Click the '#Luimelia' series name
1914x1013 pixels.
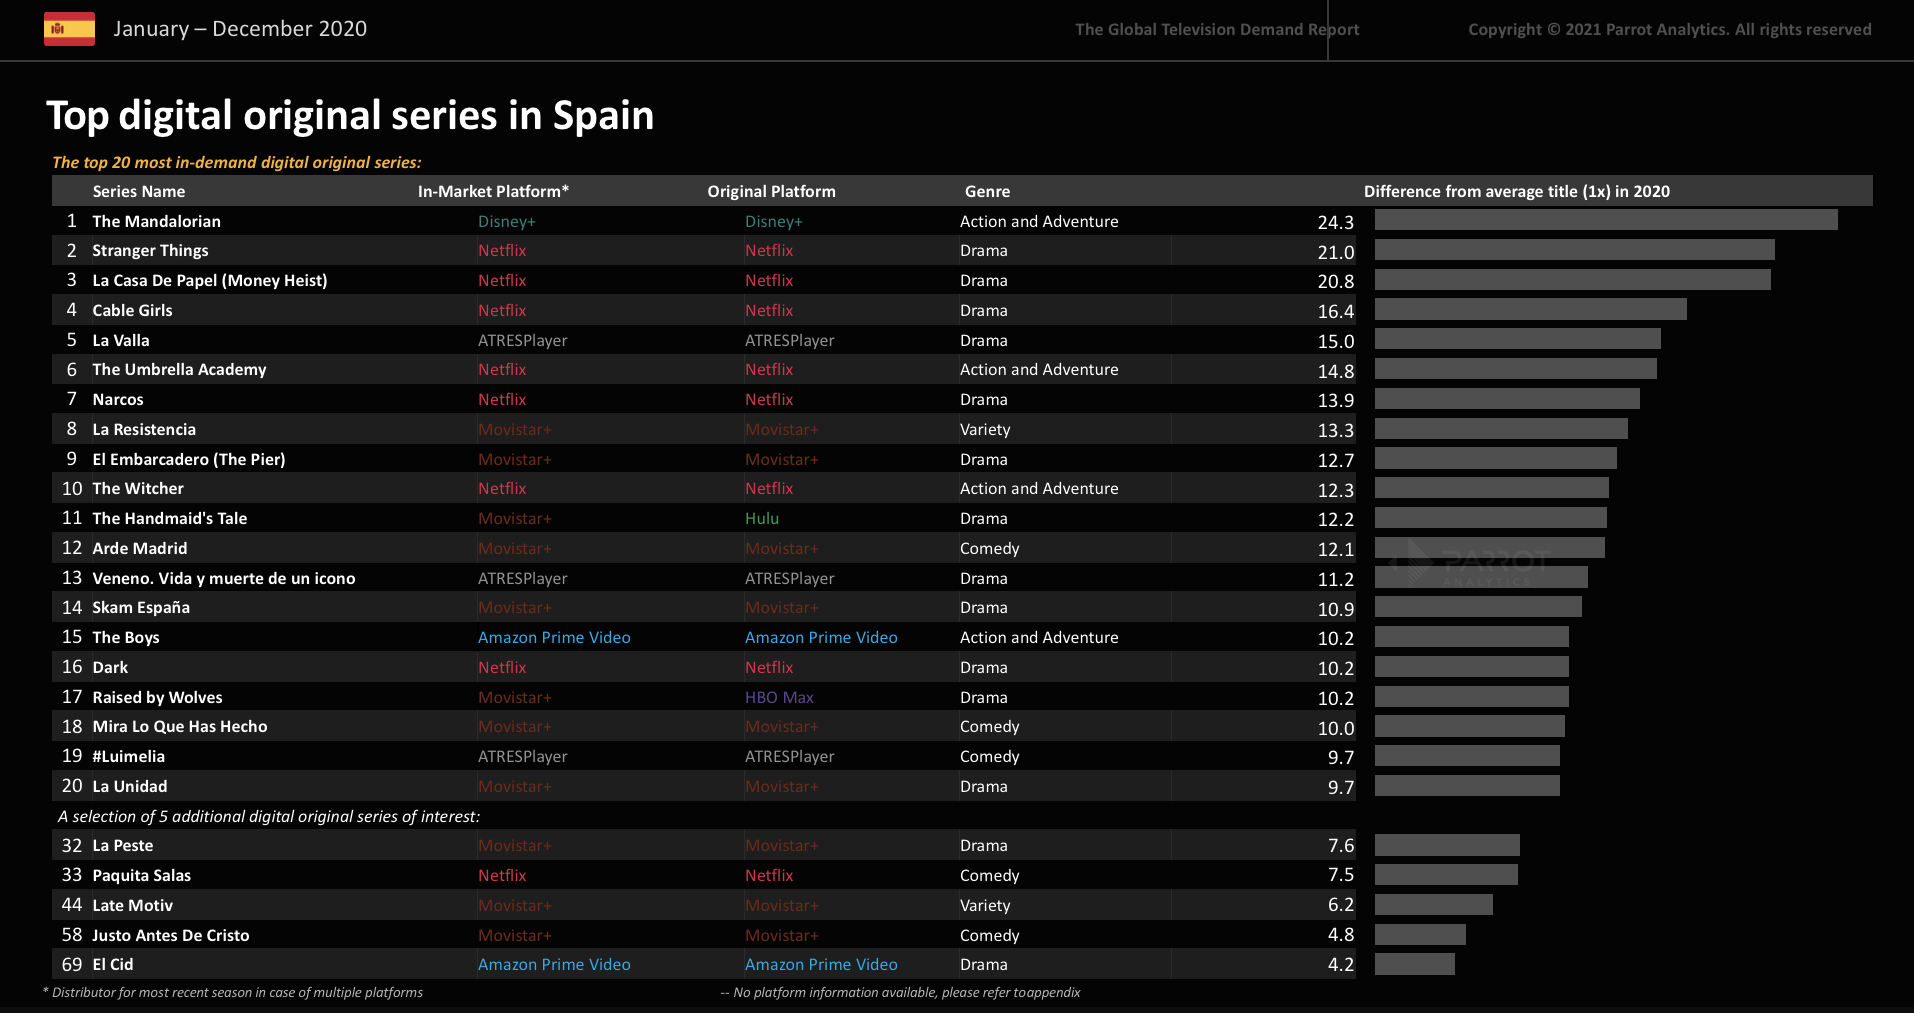[x=128, y=757]
